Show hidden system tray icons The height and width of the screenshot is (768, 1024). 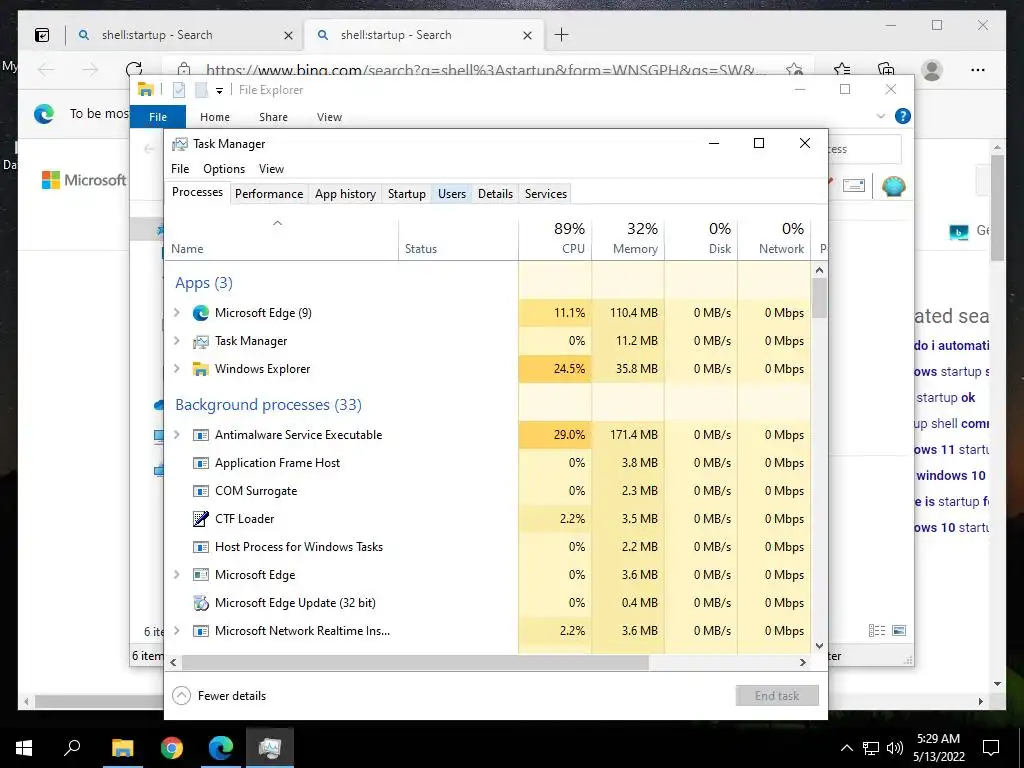[x=846, y=748]
